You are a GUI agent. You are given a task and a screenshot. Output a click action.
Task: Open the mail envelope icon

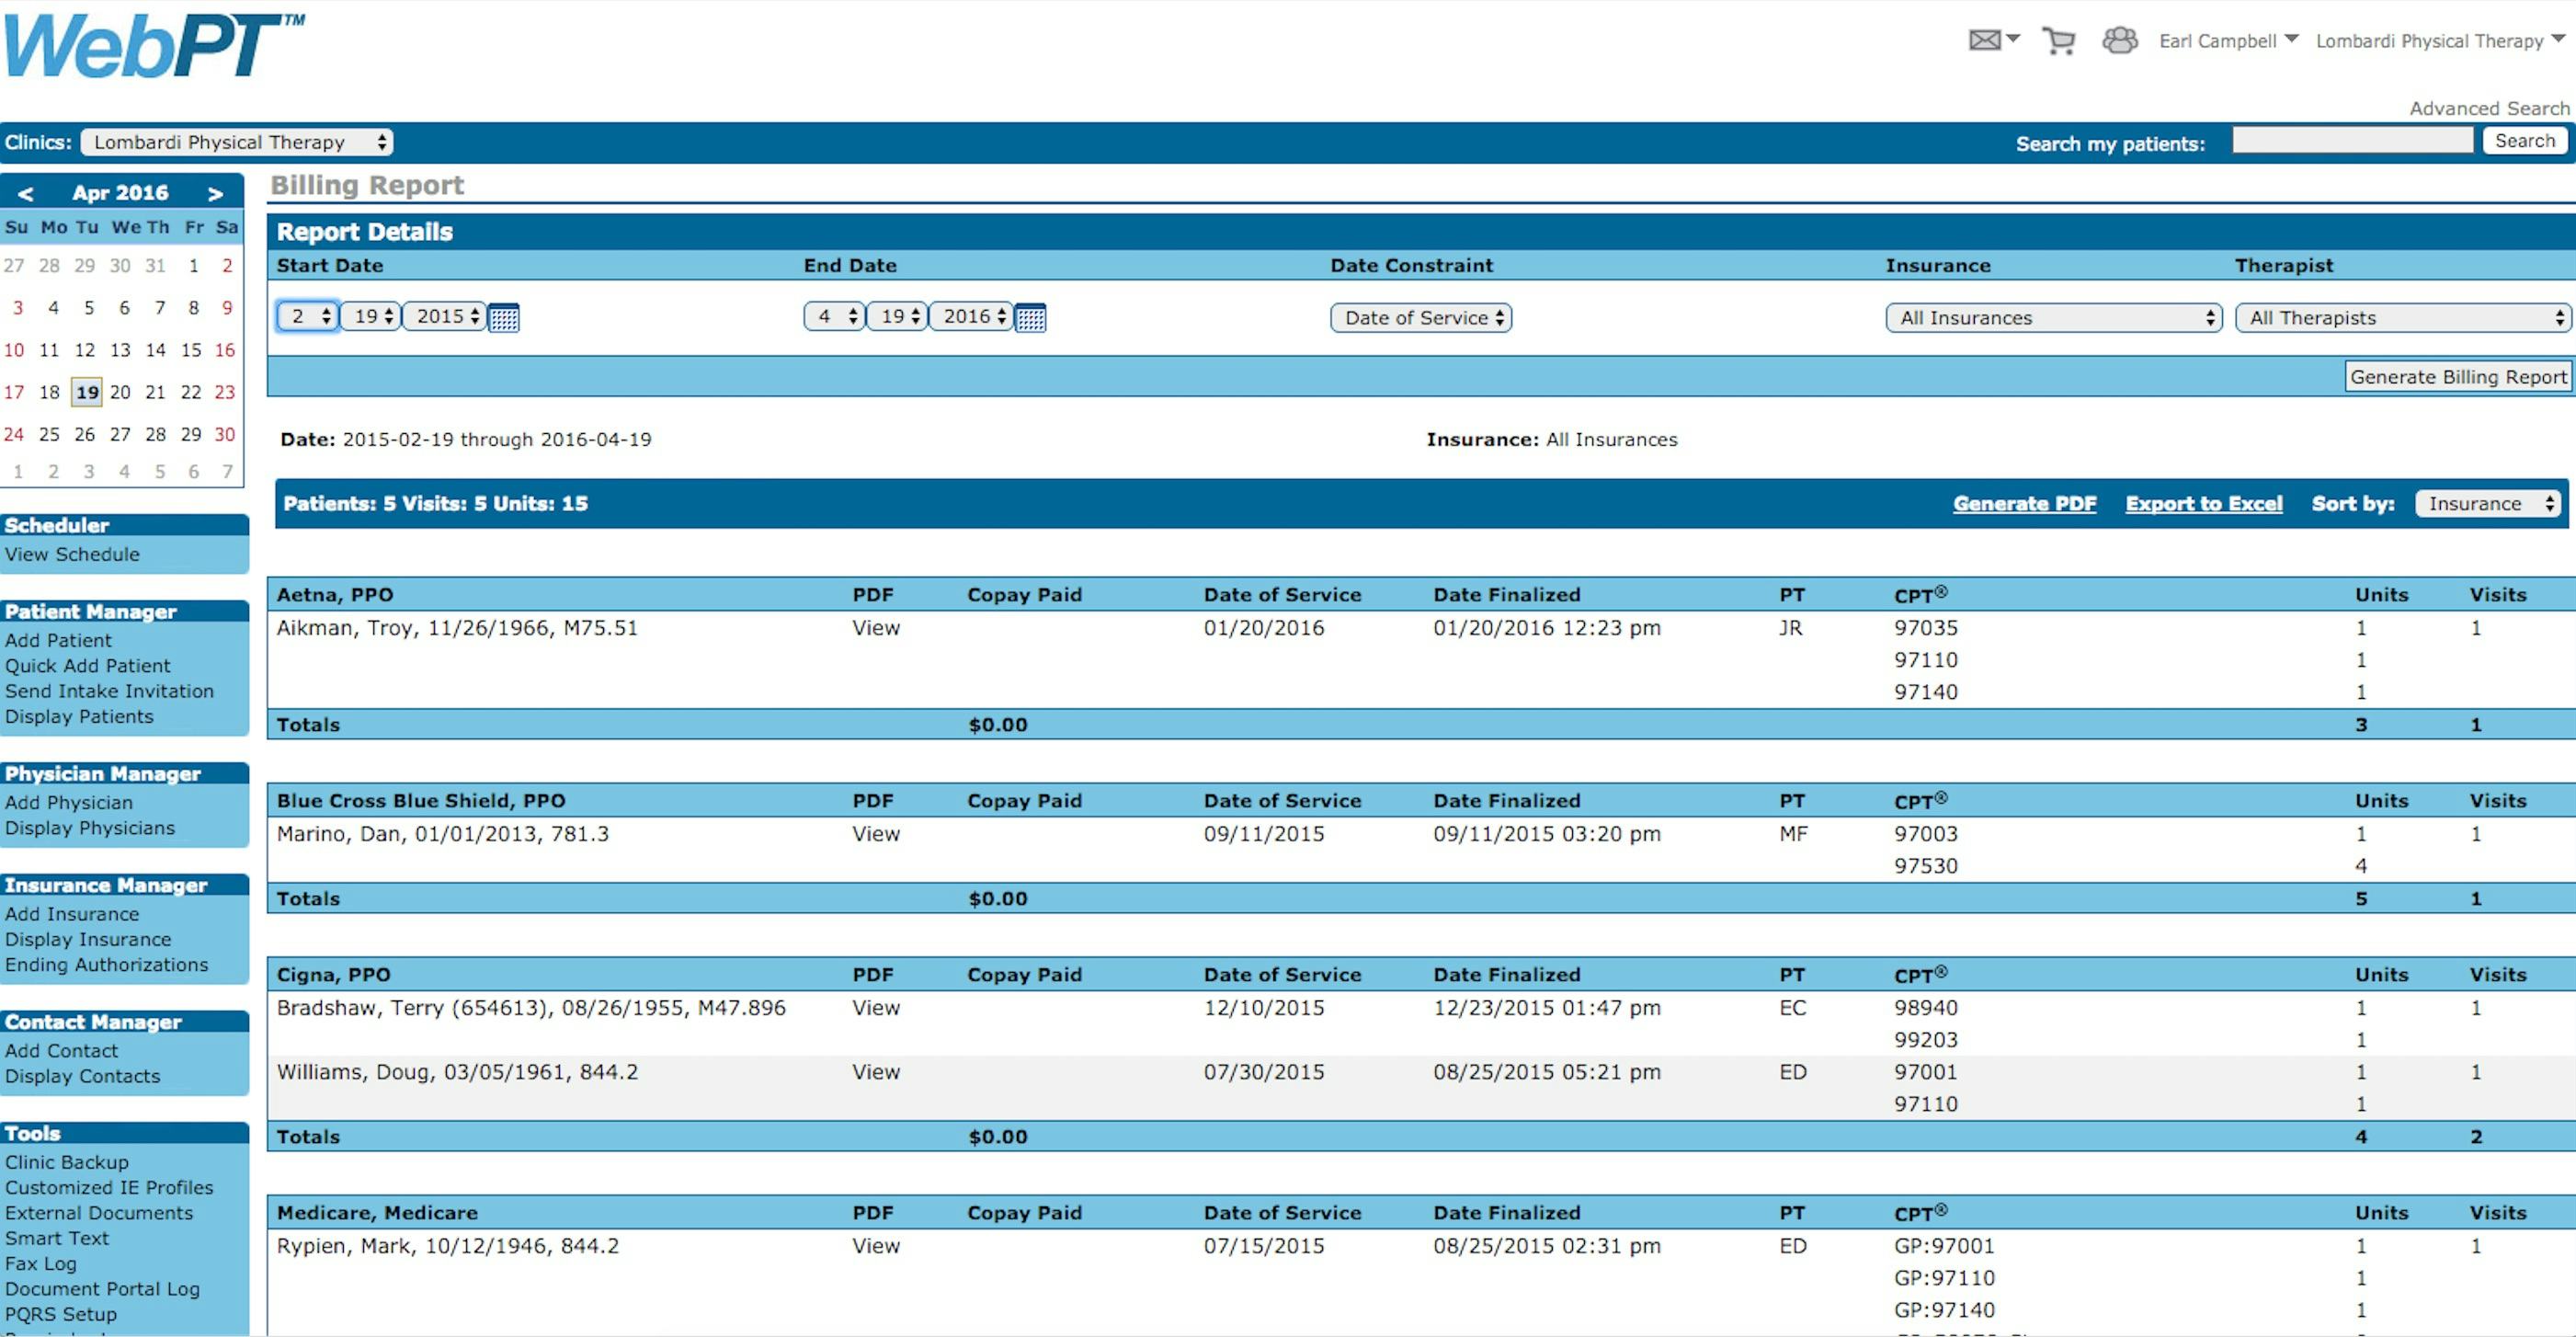1985,40
